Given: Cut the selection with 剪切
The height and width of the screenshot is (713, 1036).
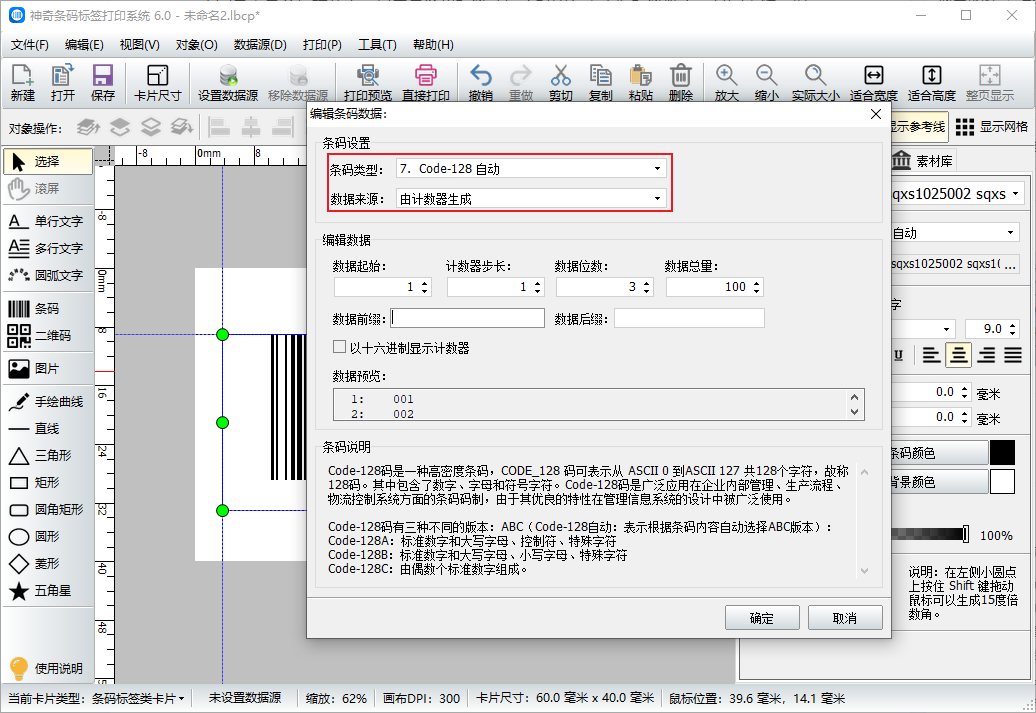Looking at the screenshot, I should click(560, 83).
